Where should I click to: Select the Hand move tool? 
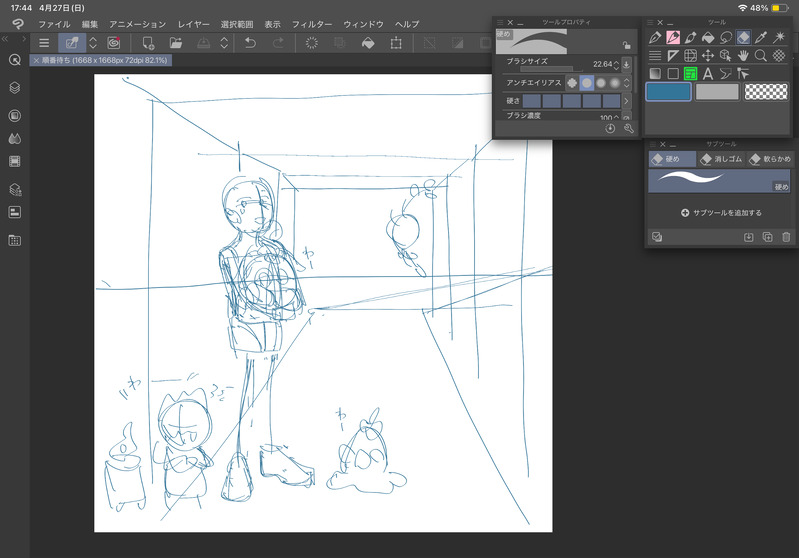pyautogui.click(x=743, y=56)
